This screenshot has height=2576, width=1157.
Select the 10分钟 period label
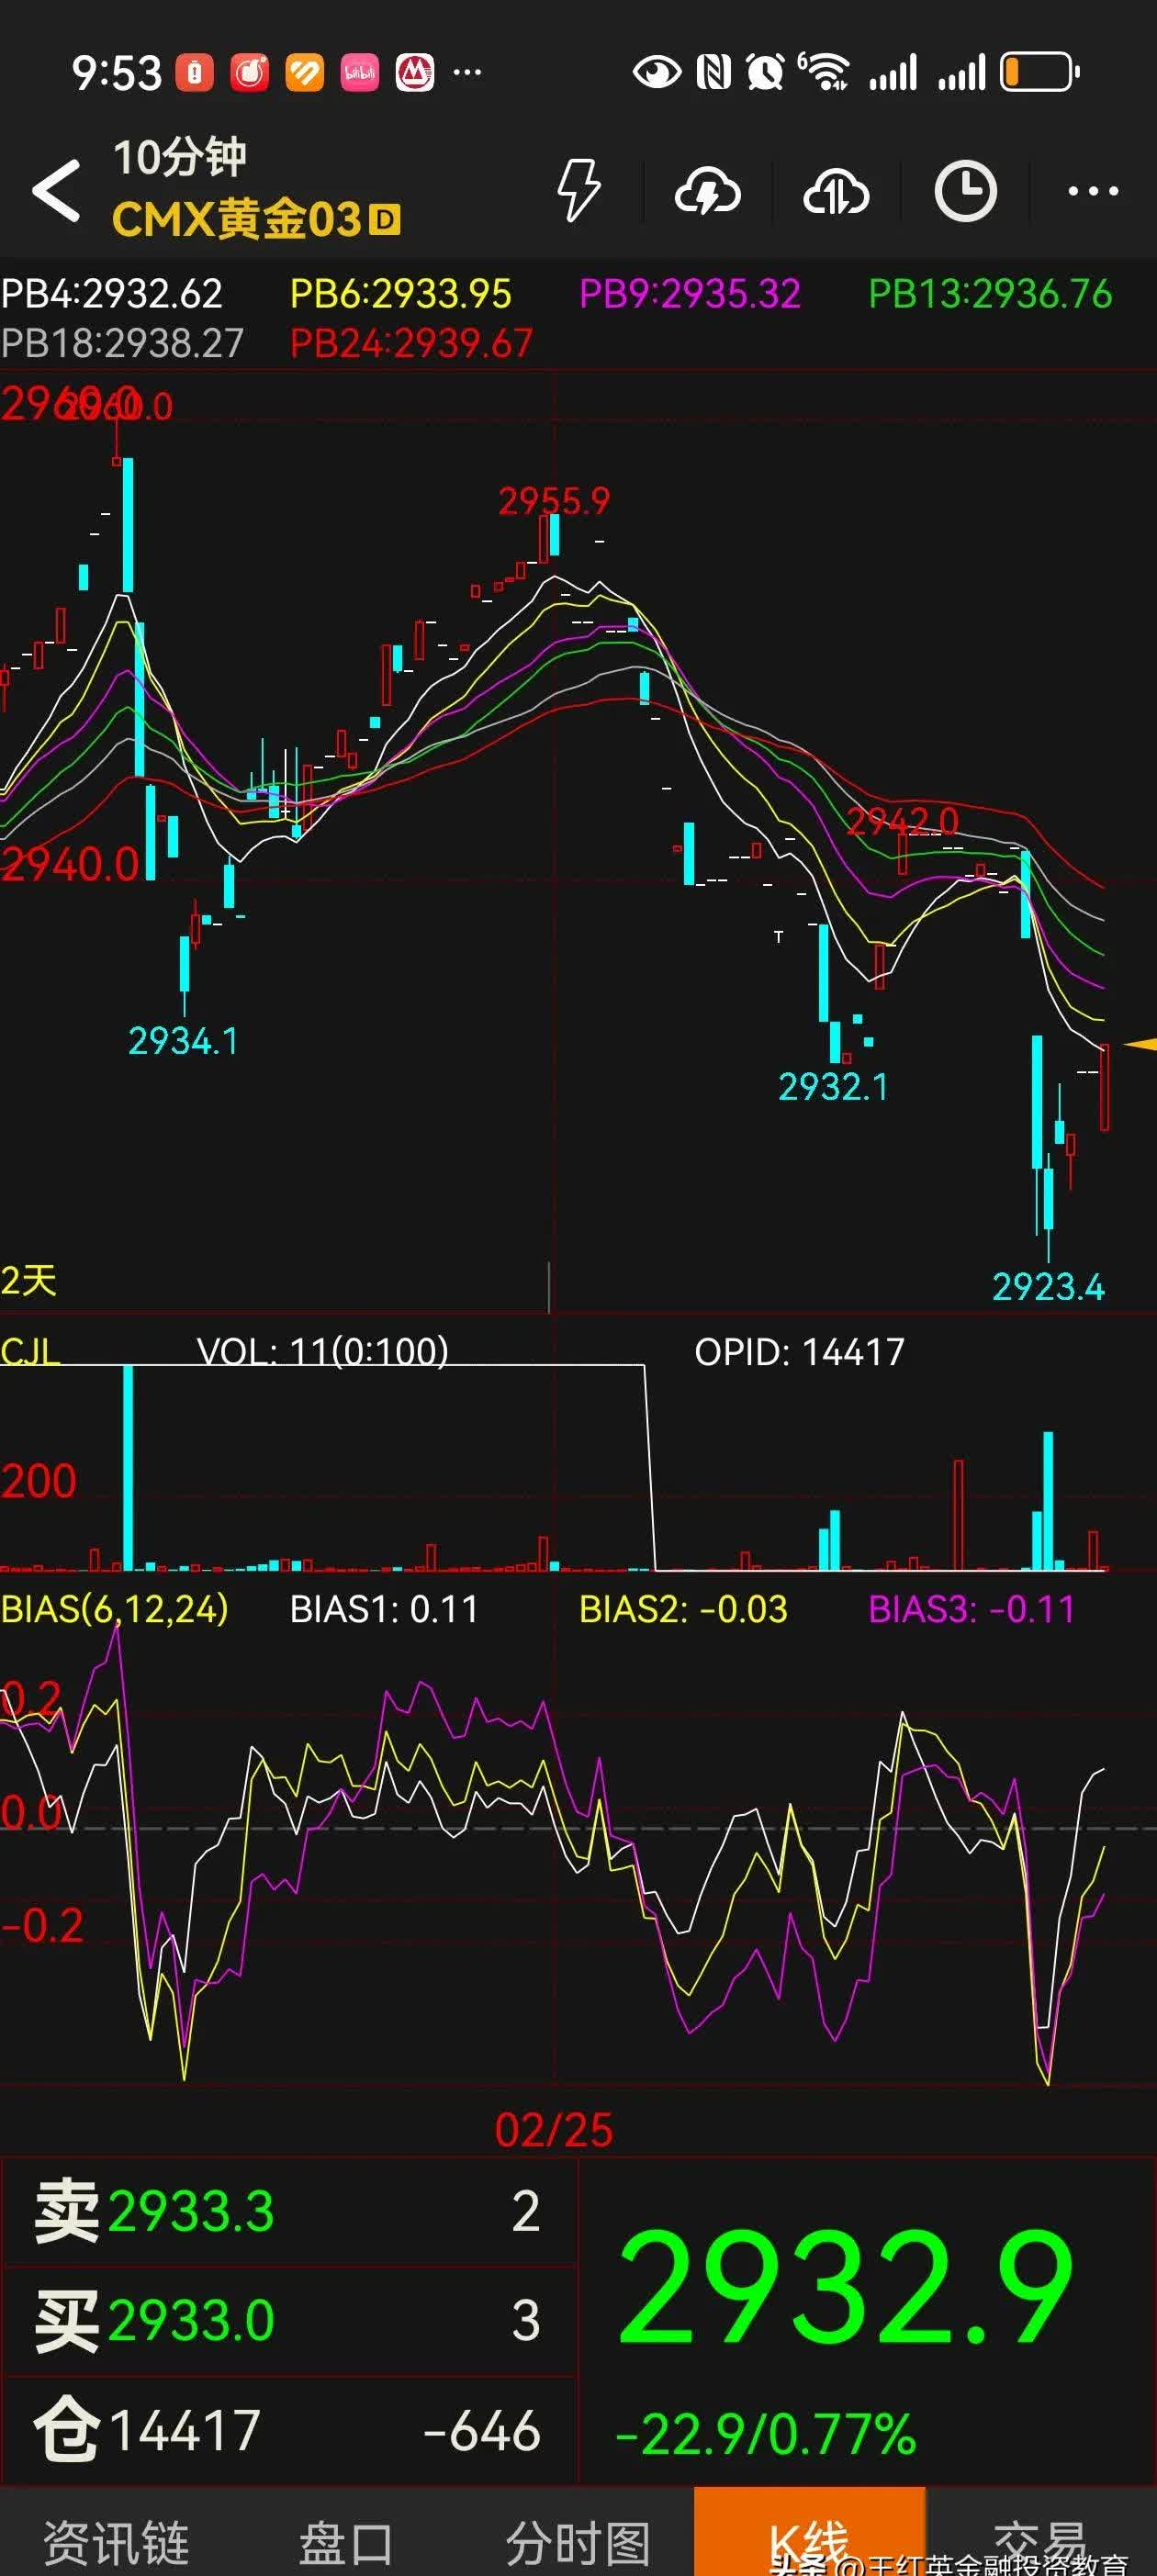[x=179, y=157]
